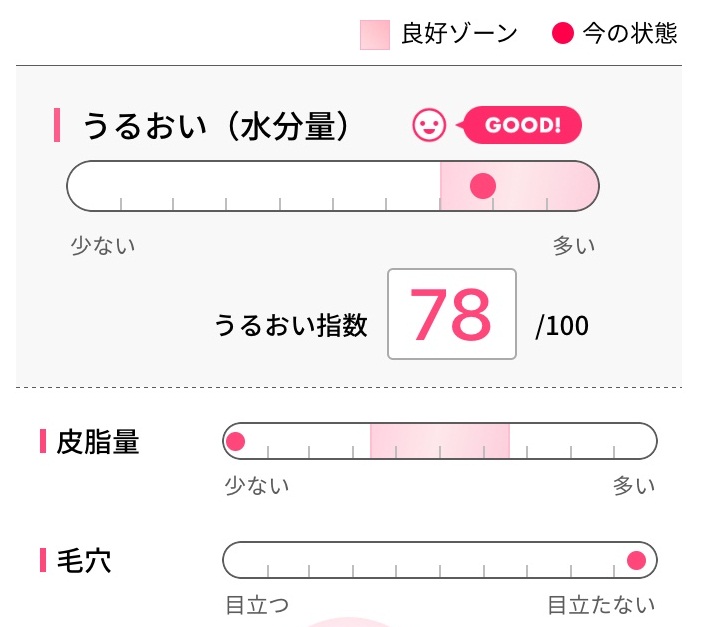
Task: Click the red 今の状態 legend dot
Action: 562,34
